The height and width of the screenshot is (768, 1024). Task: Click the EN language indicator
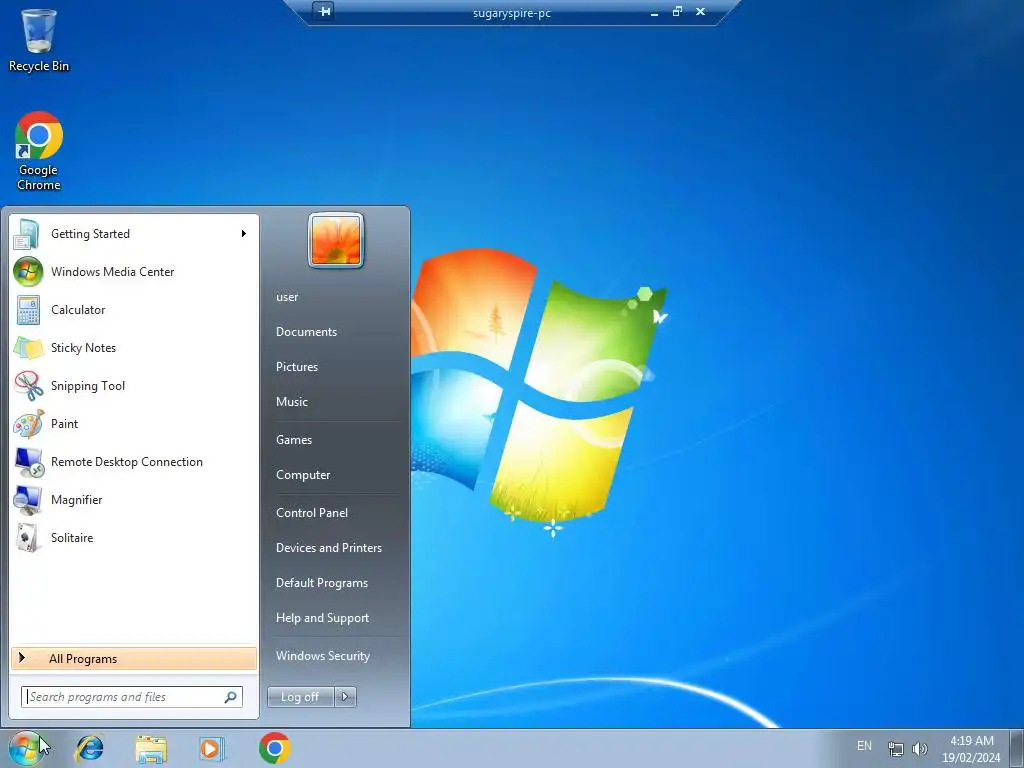coord(864,746)
